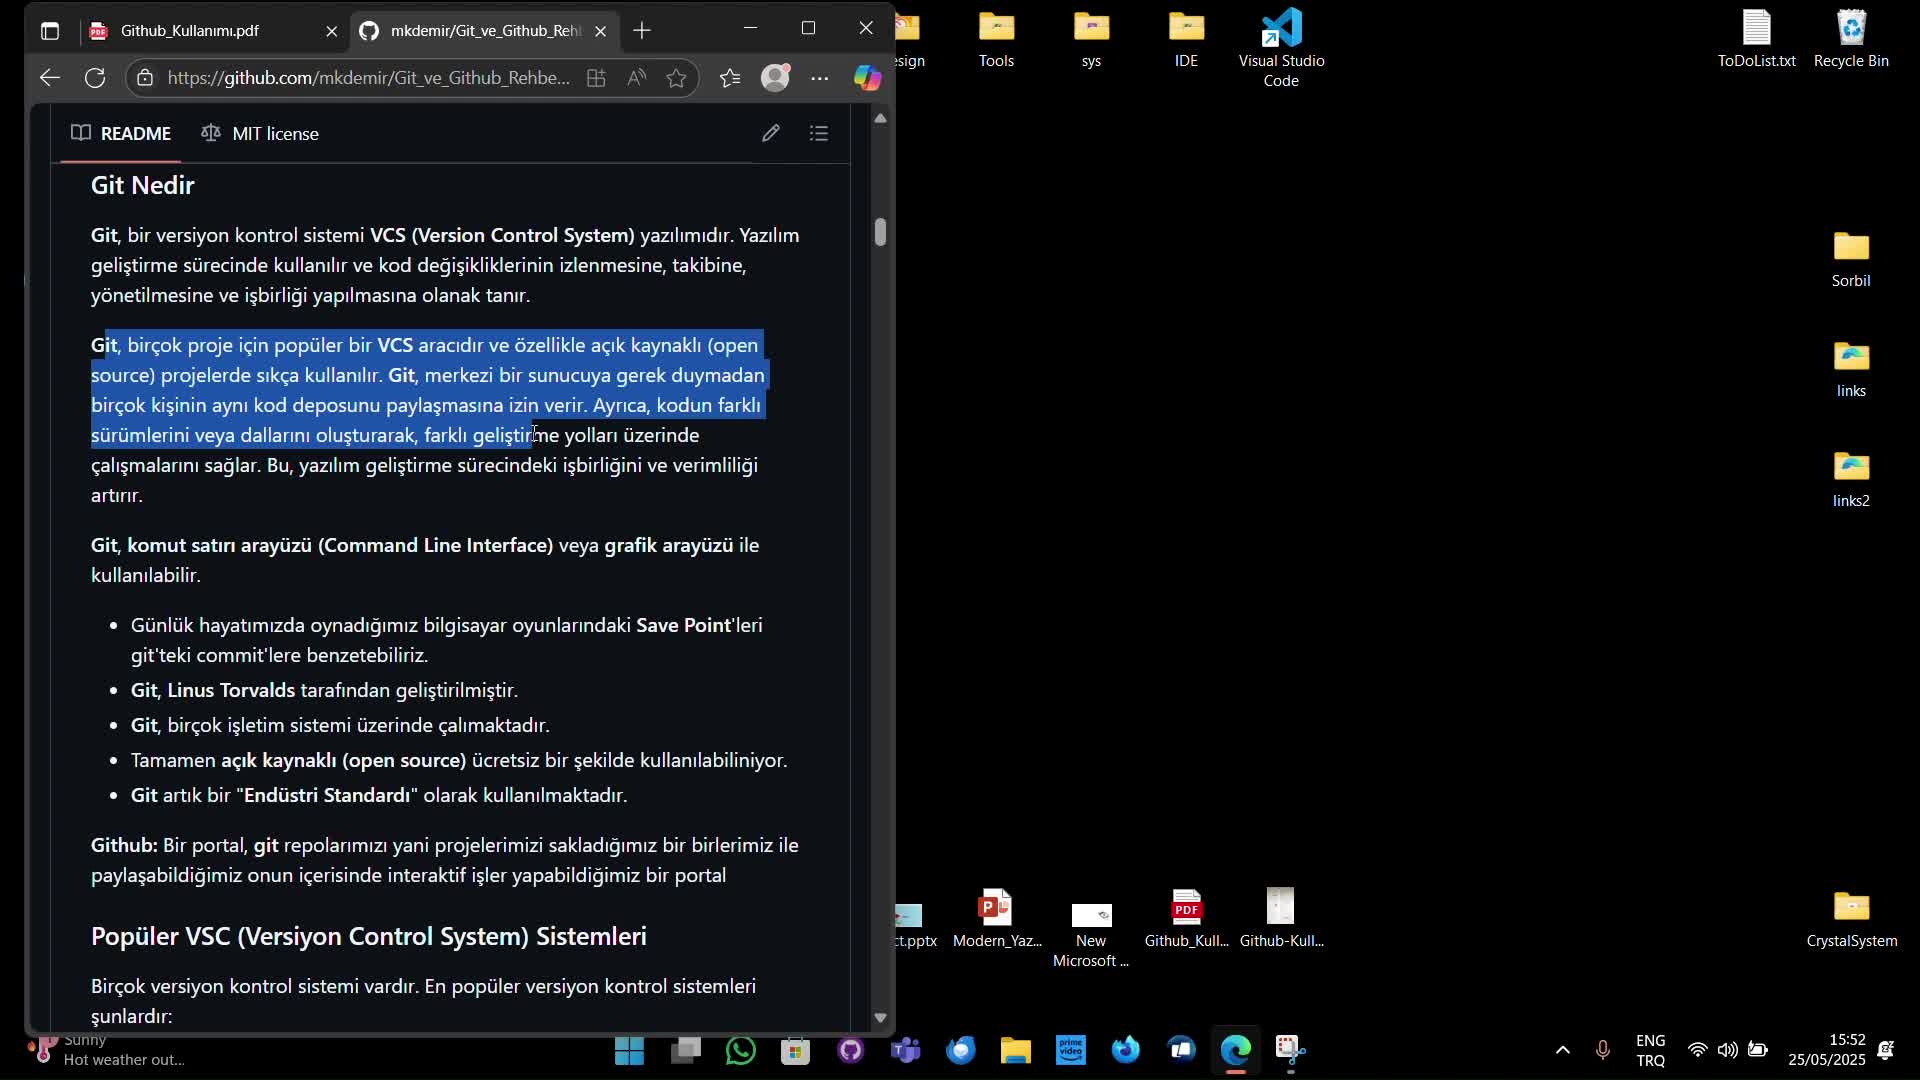The width and height of the screenshot is (1920, 1080).
Task: Go back to the previous page
Action: click(x=50, y=78)
